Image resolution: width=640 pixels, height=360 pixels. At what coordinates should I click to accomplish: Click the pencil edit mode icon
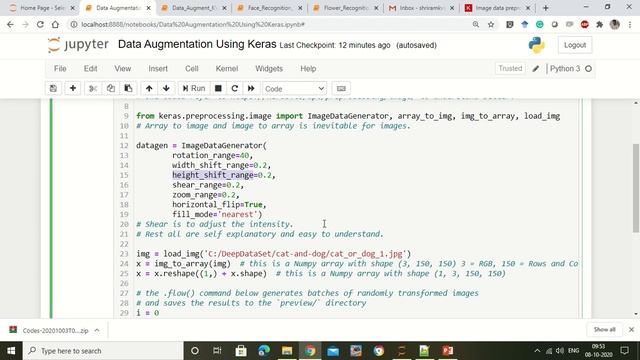pyautogui.click(x=536, y=69)
